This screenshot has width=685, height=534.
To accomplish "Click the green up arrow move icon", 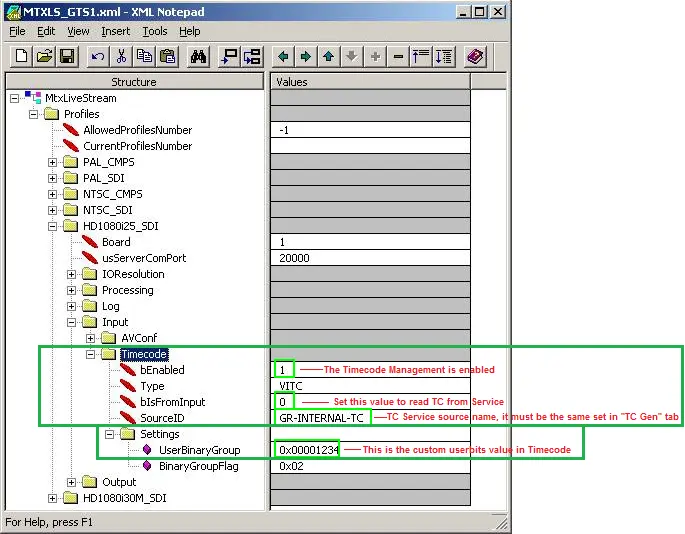I will 328,57.
